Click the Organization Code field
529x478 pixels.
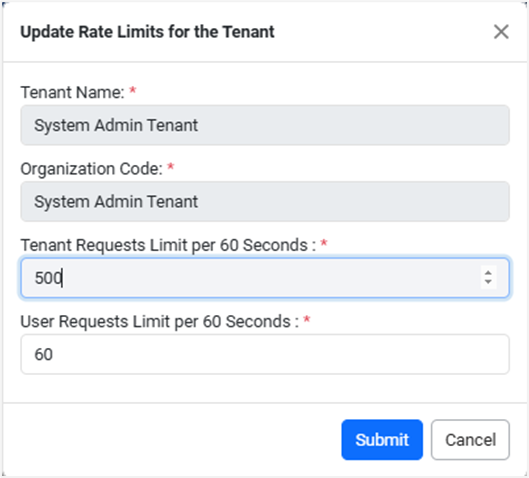pos(265,201)
